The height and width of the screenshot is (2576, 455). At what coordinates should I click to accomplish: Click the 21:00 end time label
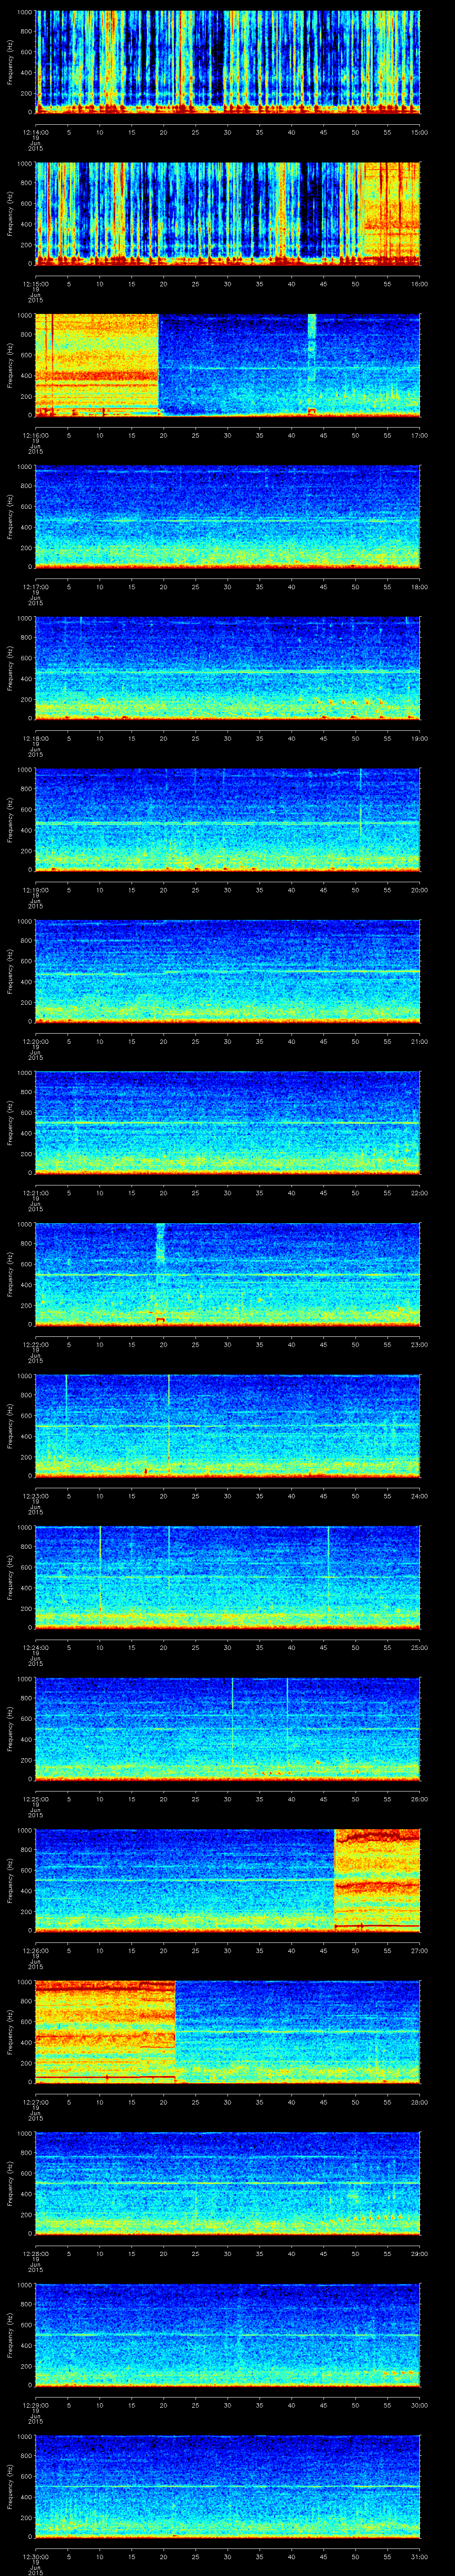tap(420, 1042)
